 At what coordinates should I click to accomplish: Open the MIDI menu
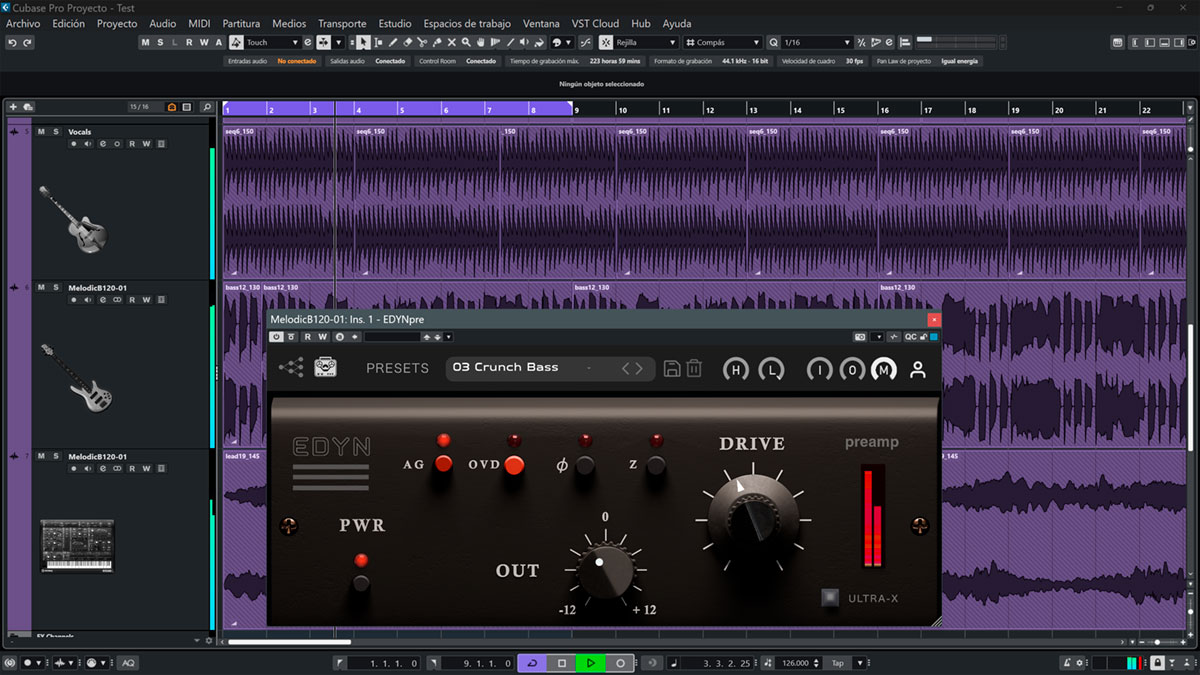point(199,23)
